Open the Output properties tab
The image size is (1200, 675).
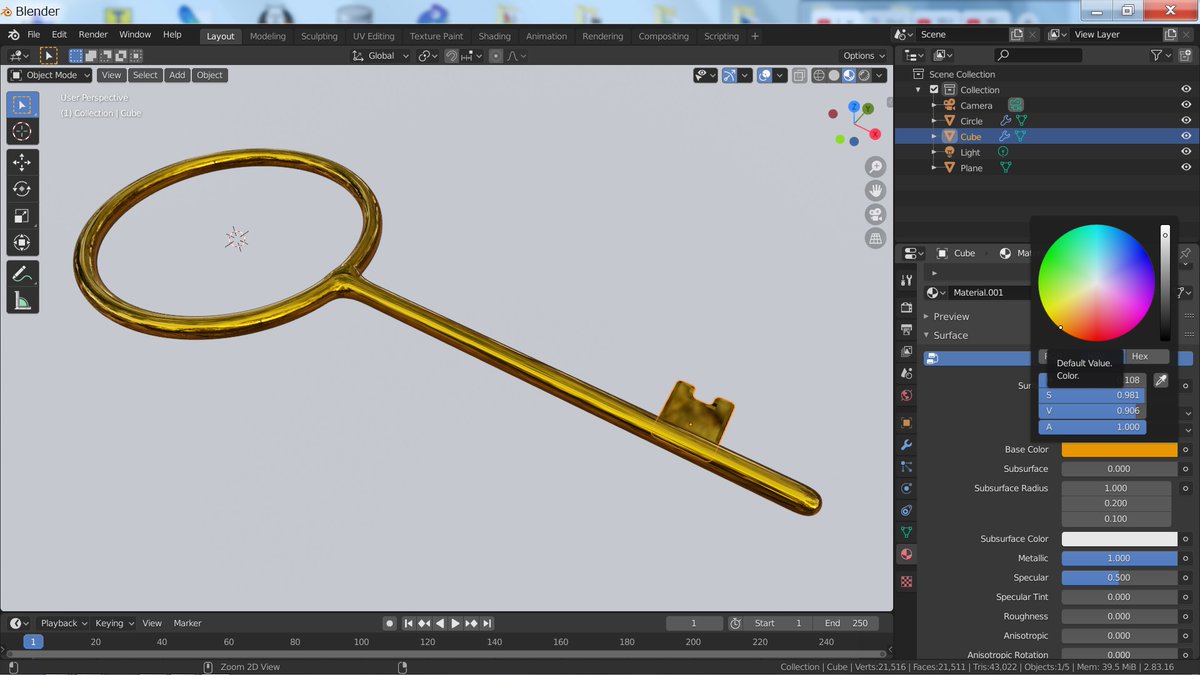pyautogui.click(x=907, y=329)
